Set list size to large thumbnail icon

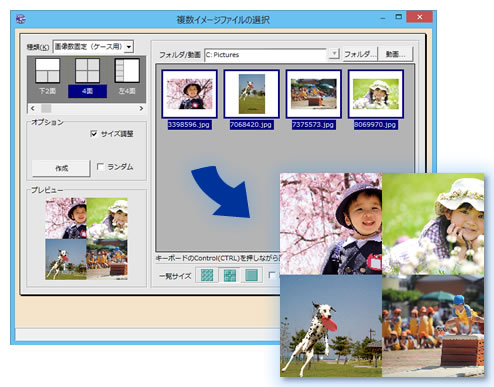point(251,275)
